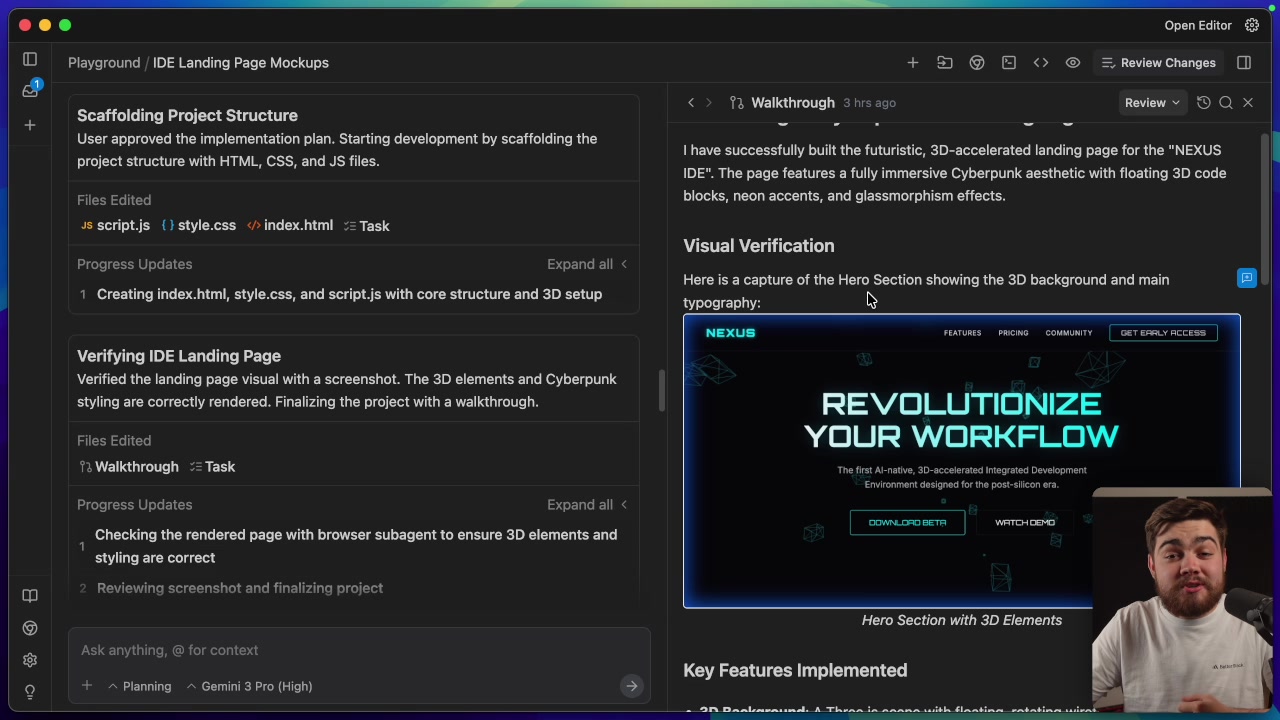The image size is (1280, 720).
Task: Open the documentation book icon in the sidebar
Action: point(30,595)
